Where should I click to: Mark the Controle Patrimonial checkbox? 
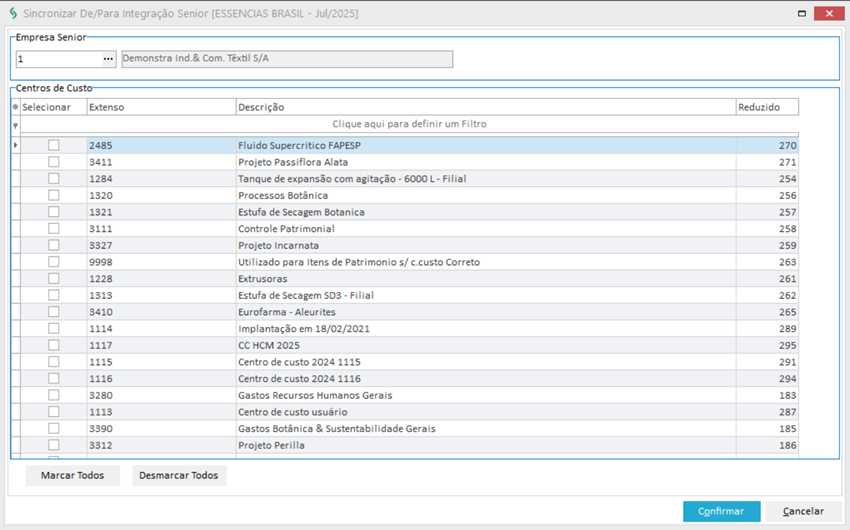pyautogui.click(x=54, y=229)
